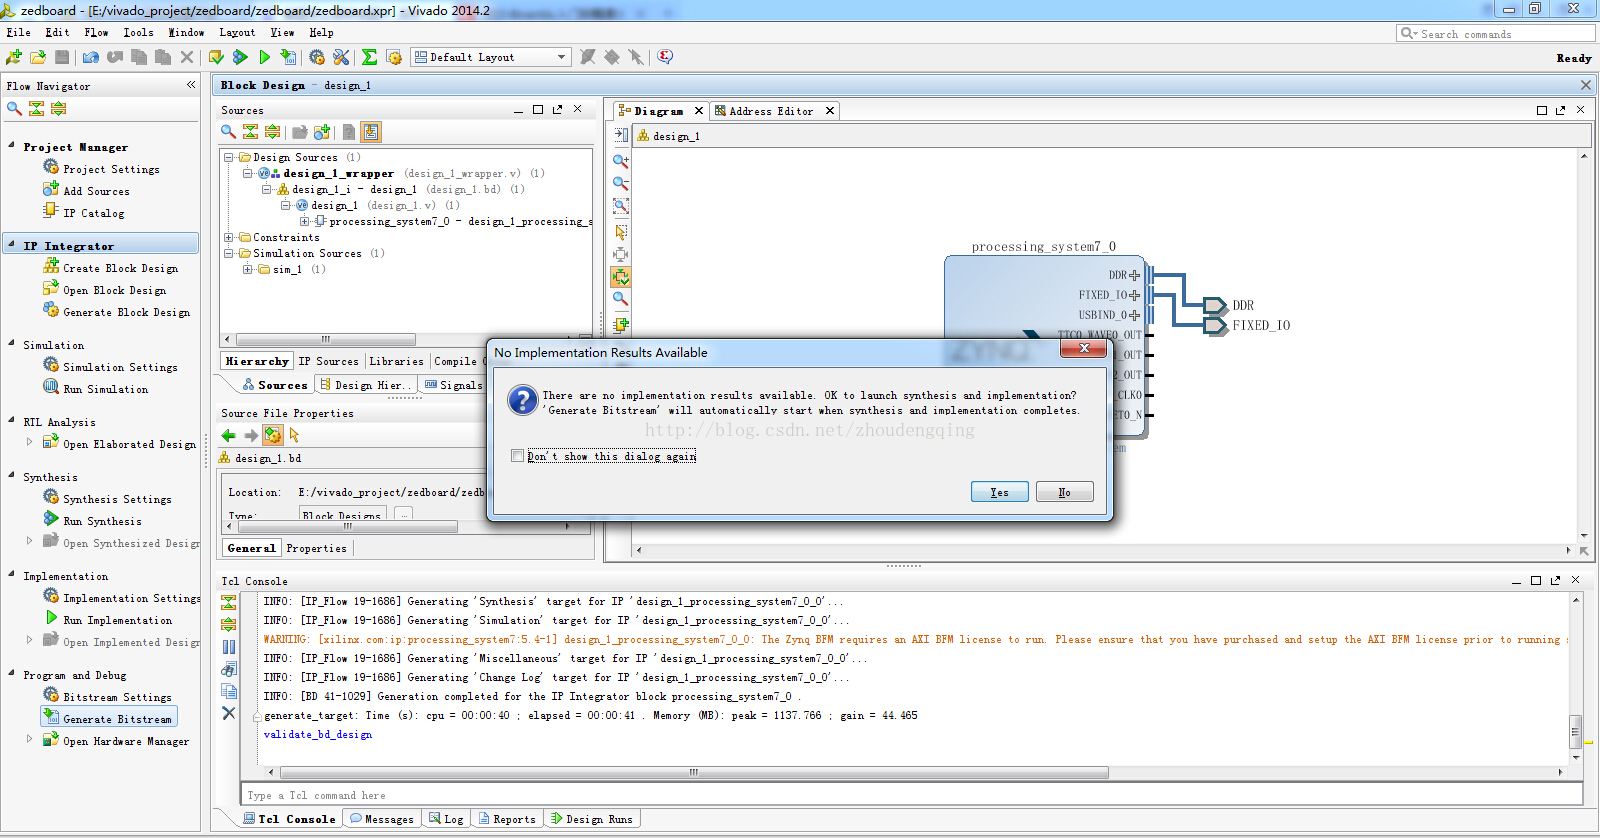Image resolution: width=1600 pixels, height=838 pixels.
Task: Open the Tools menu
Action: (x=138, y=32)
